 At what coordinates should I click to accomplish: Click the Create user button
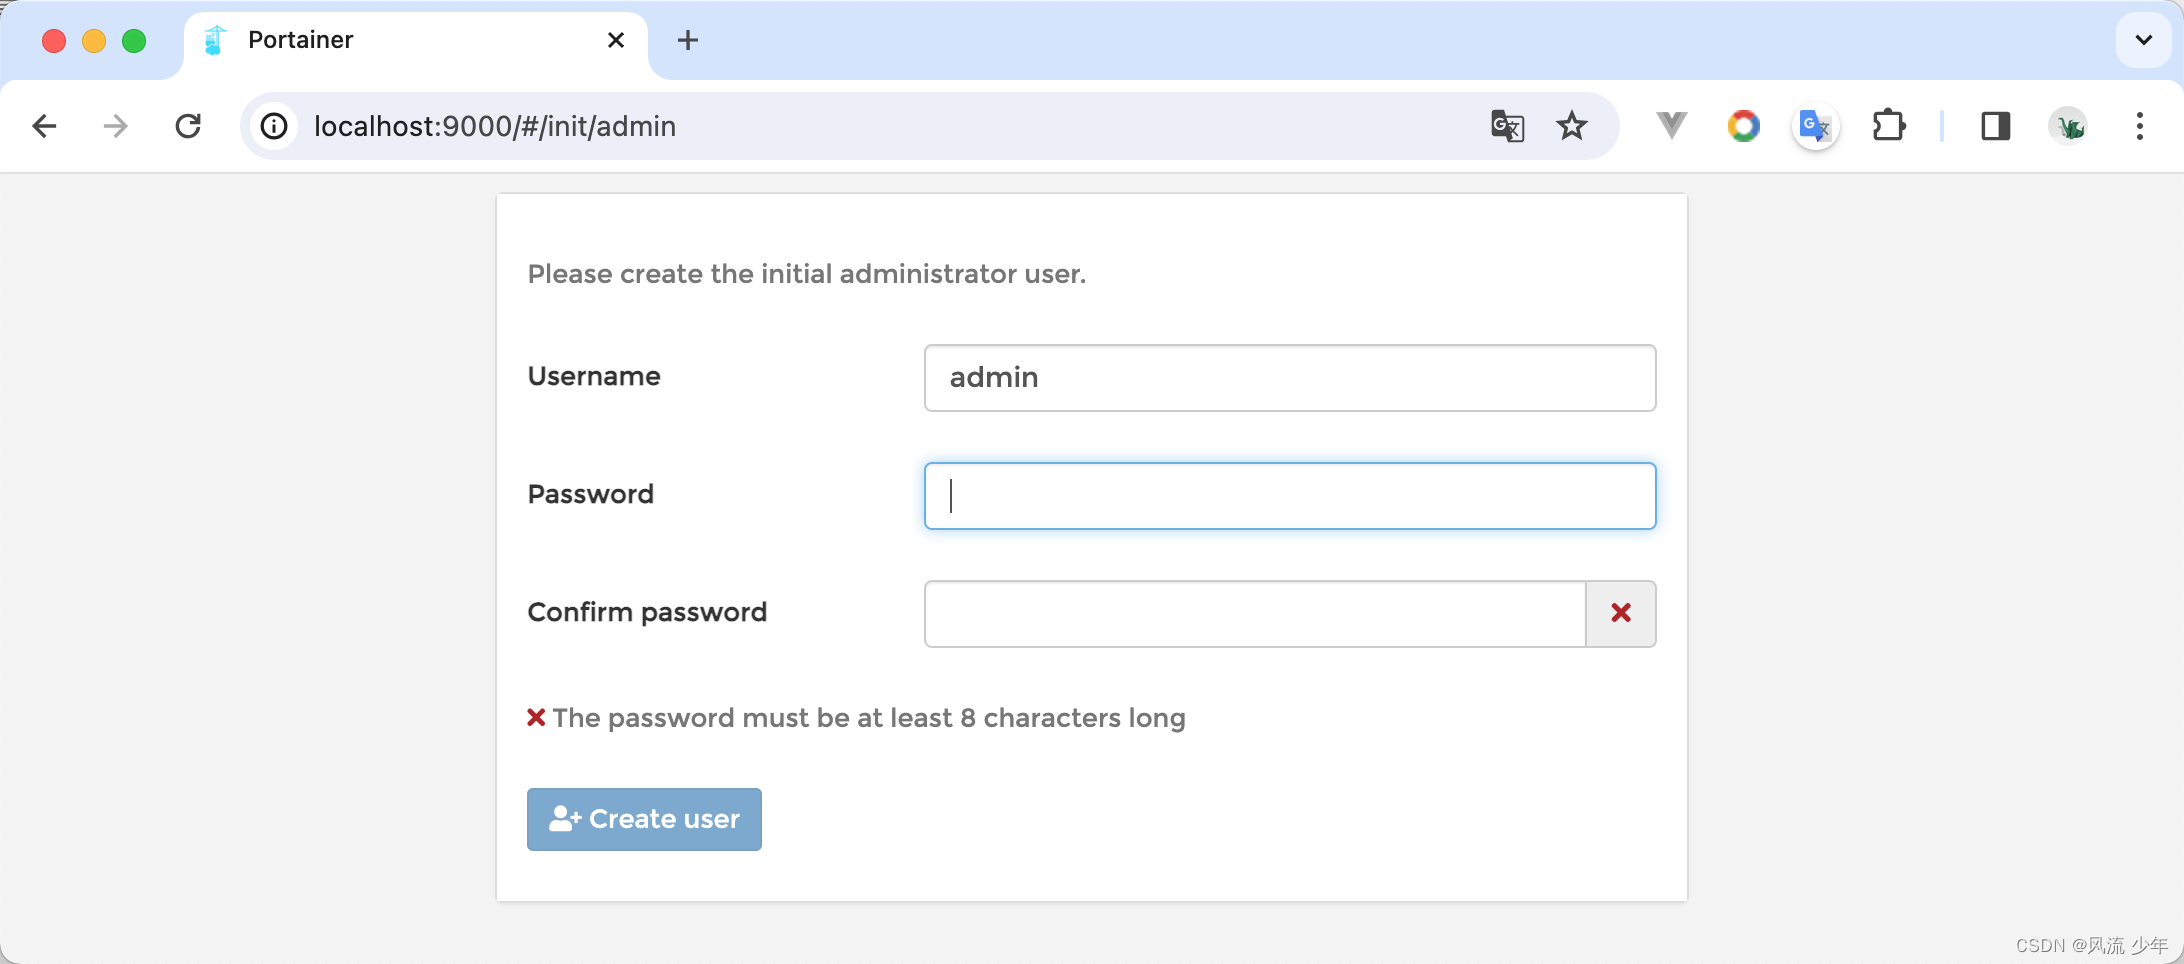coord(644,819)
